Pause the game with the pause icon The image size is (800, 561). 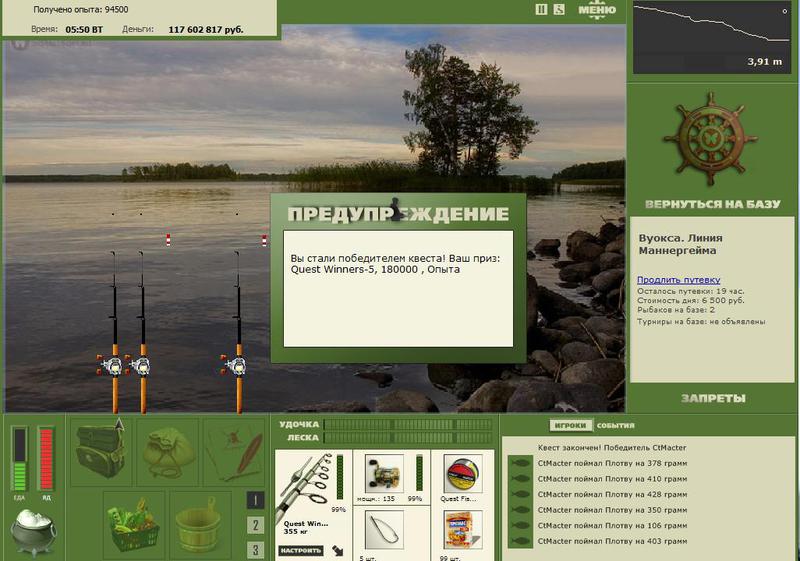click(541, 9)
